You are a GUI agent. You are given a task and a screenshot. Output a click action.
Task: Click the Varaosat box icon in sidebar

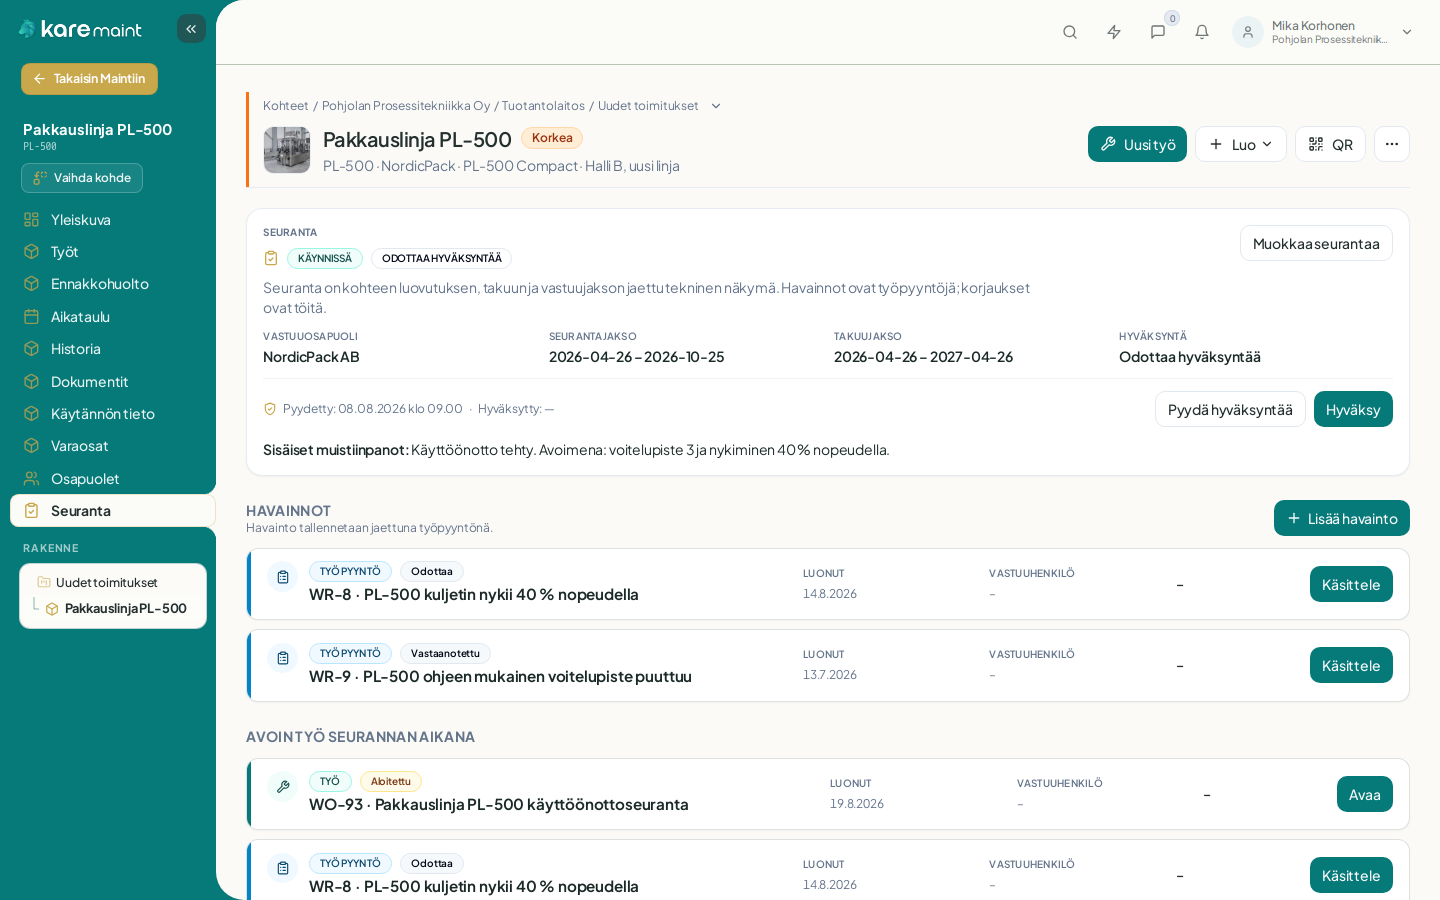coord(32,446)
